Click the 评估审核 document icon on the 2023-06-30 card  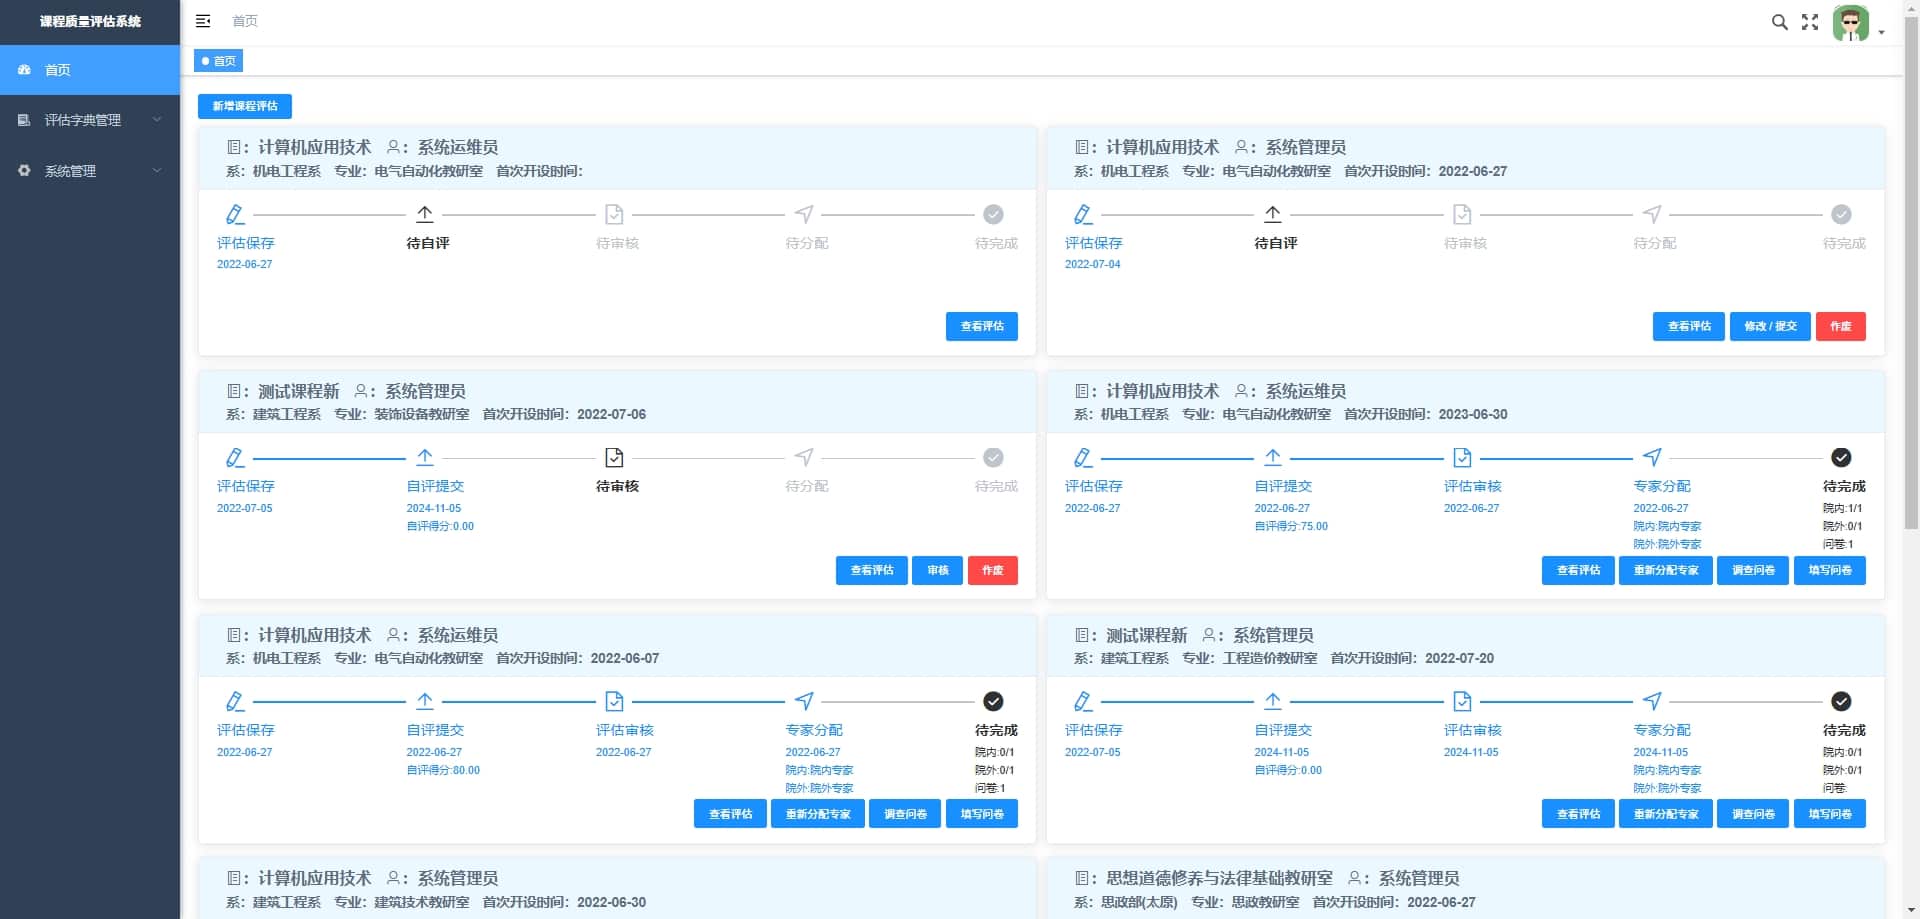1462,458
